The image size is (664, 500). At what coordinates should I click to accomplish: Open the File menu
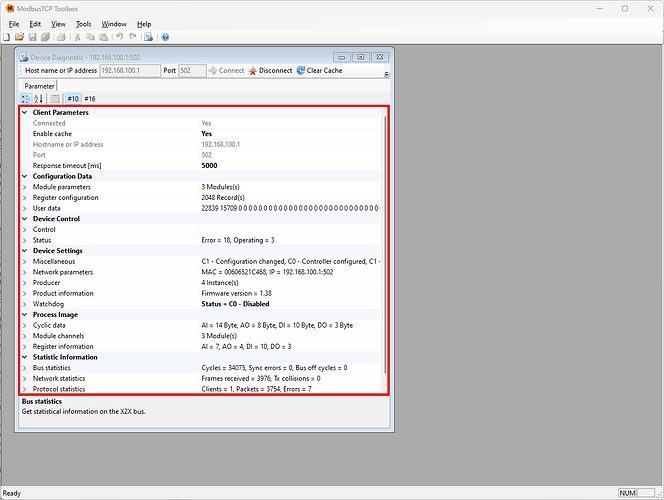pos(14,24)
